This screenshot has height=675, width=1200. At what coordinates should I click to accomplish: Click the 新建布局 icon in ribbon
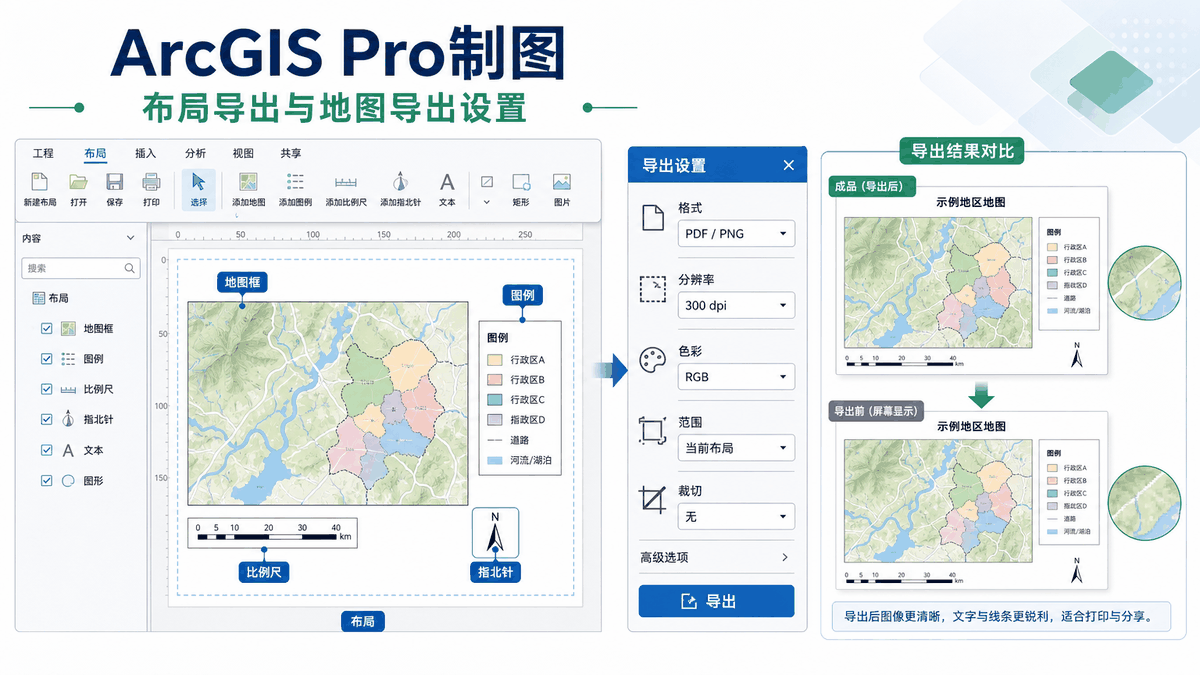pos(39,182)
